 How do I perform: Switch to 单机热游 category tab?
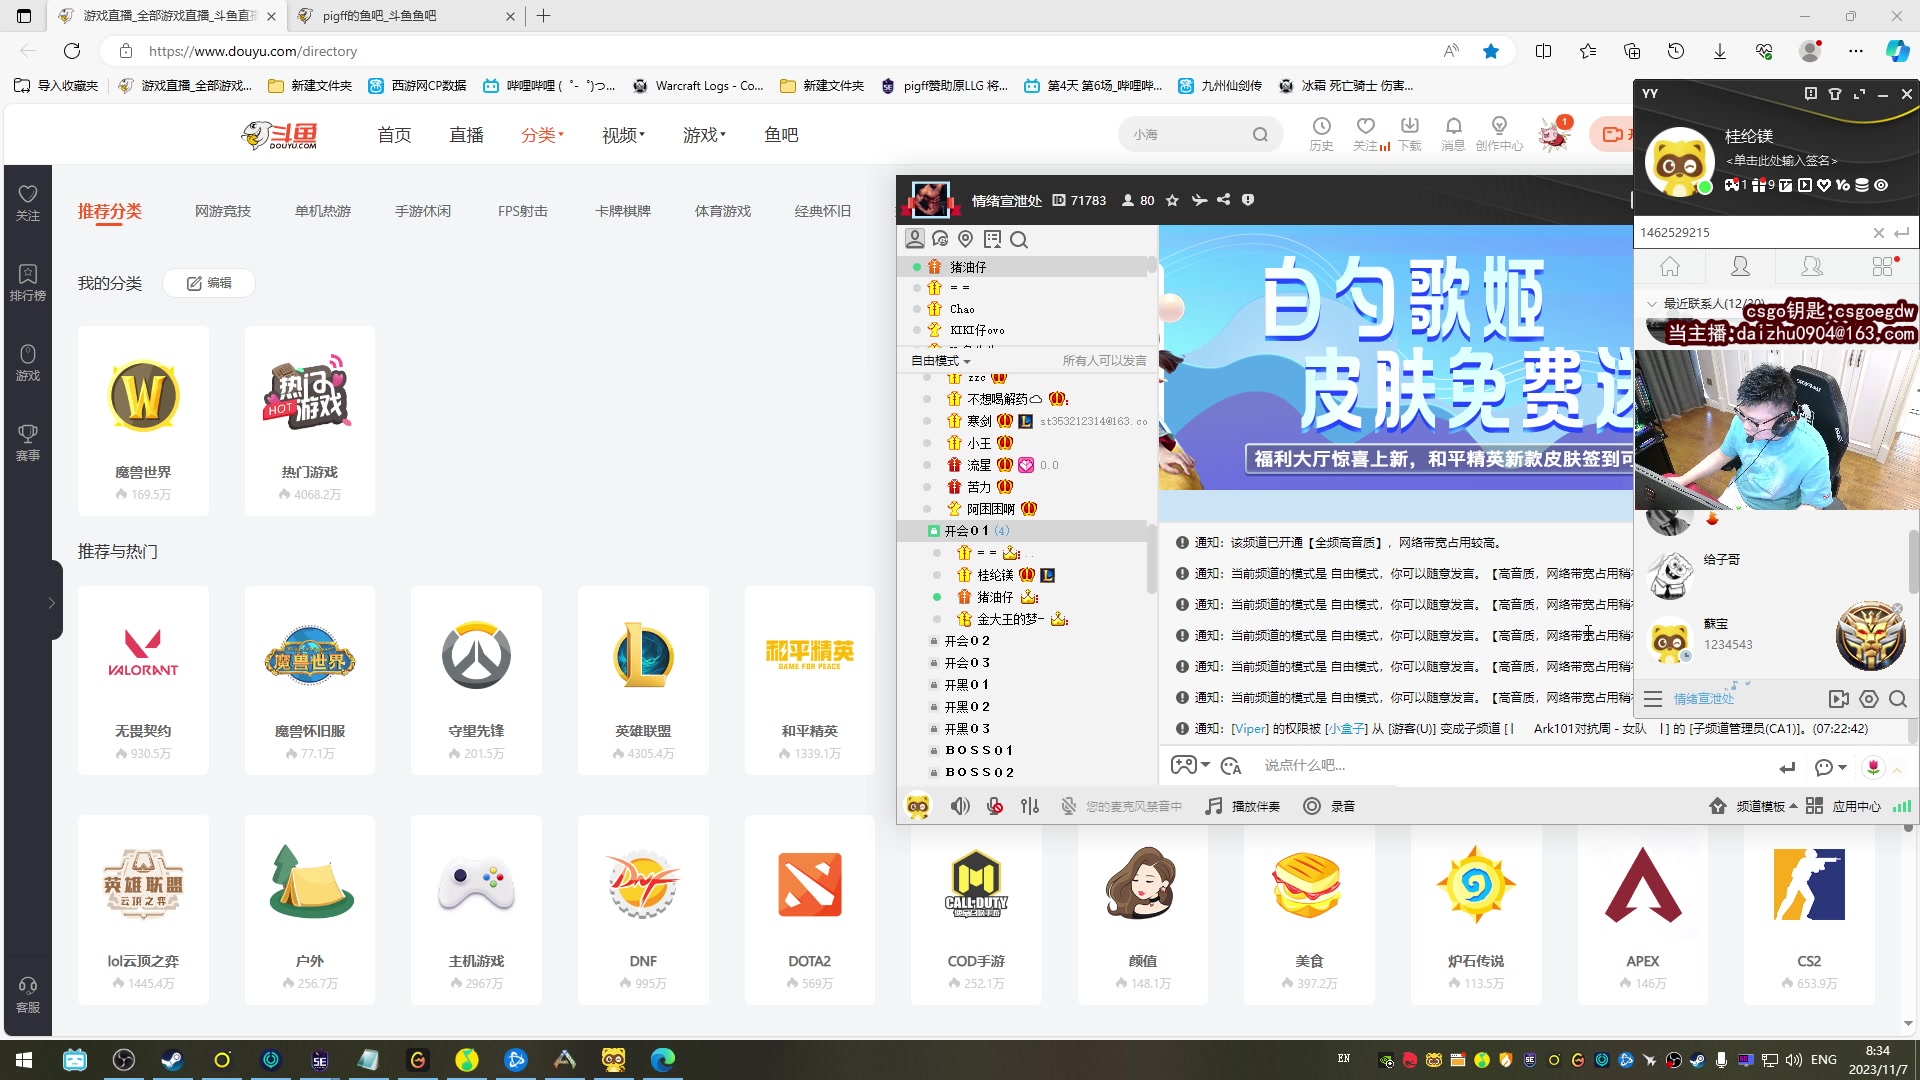323,211
